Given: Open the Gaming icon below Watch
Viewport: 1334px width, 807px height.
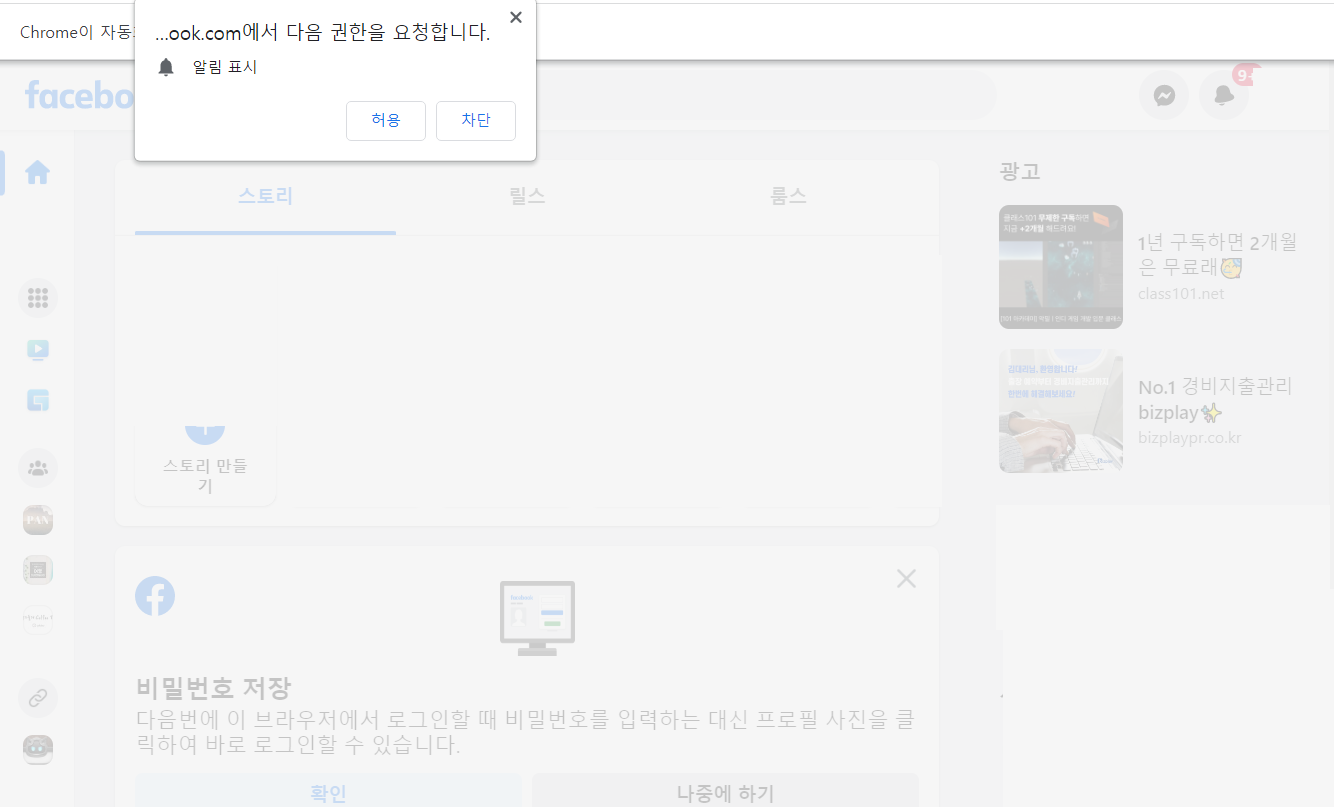Looking at the screenshot, I should [38, 400].
